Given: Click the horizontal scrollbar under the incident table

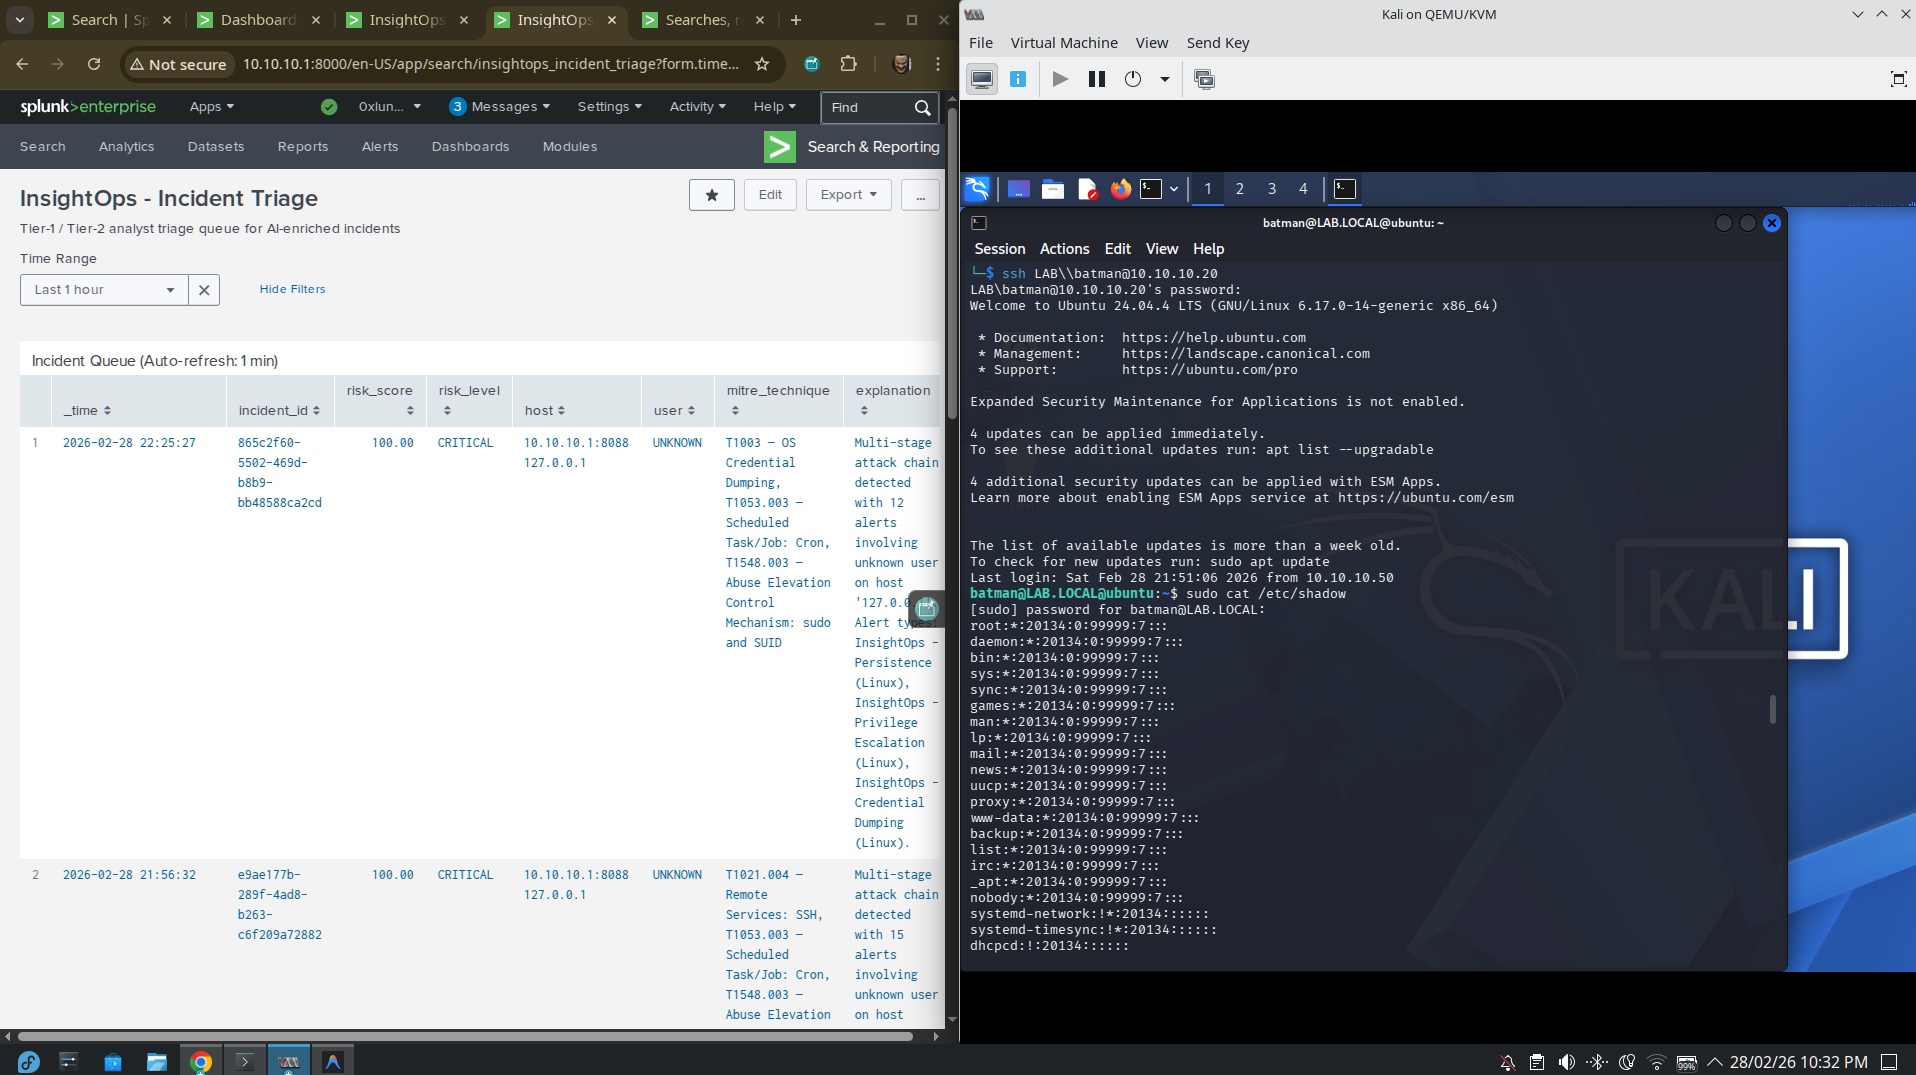Looking at the screenshot, I should click(x=465, y=1036).
